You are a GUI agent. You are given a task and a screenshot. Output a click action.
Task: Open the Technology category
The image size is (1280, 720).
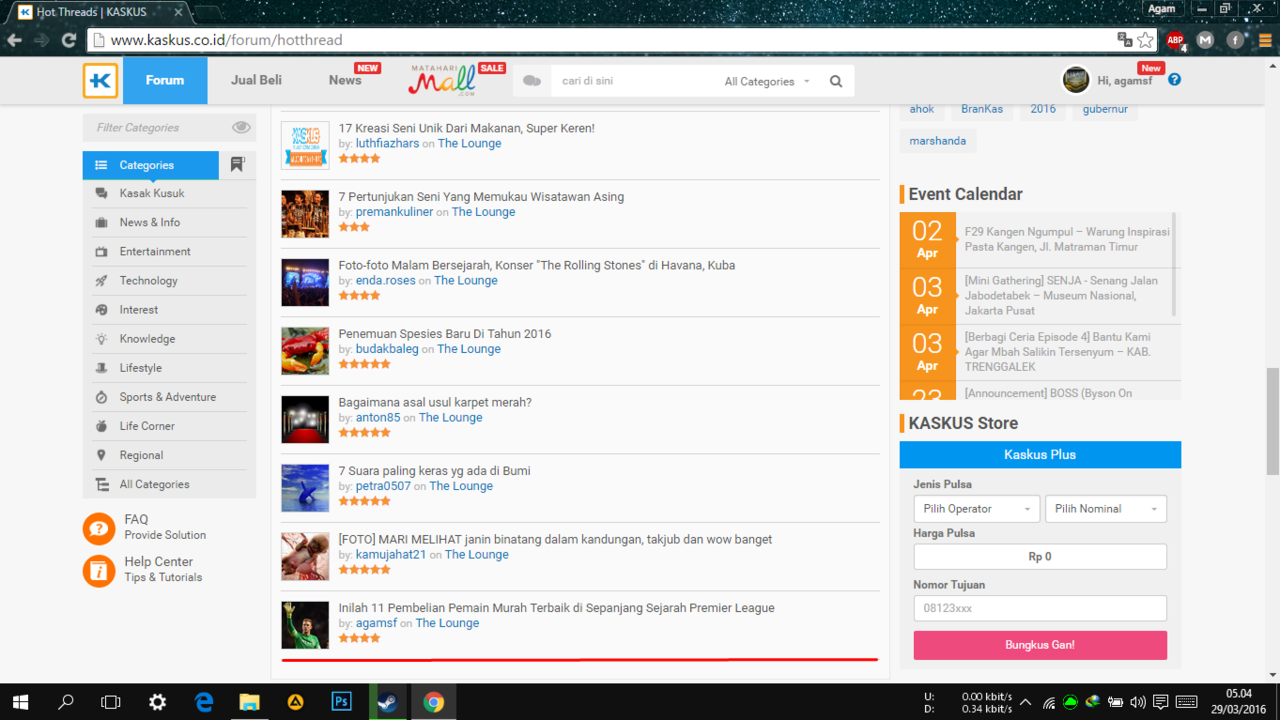[x=148, y=280]
